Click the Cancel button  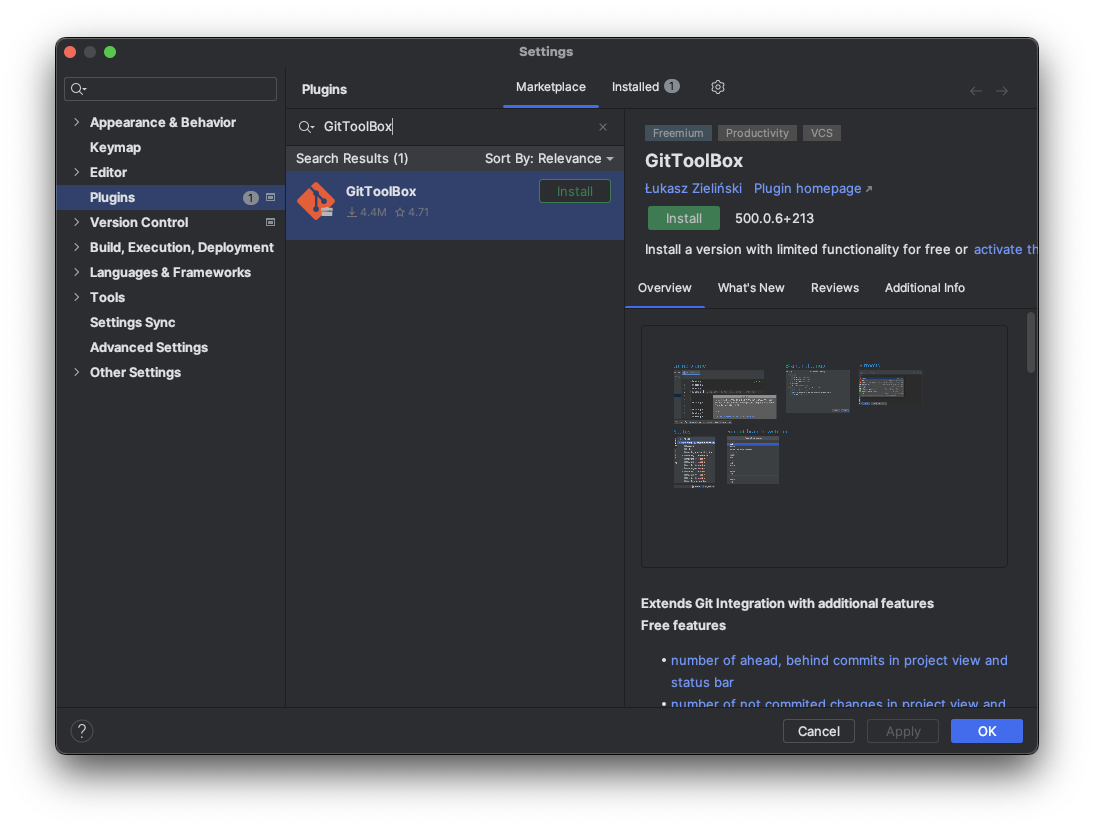click(818, 731)
